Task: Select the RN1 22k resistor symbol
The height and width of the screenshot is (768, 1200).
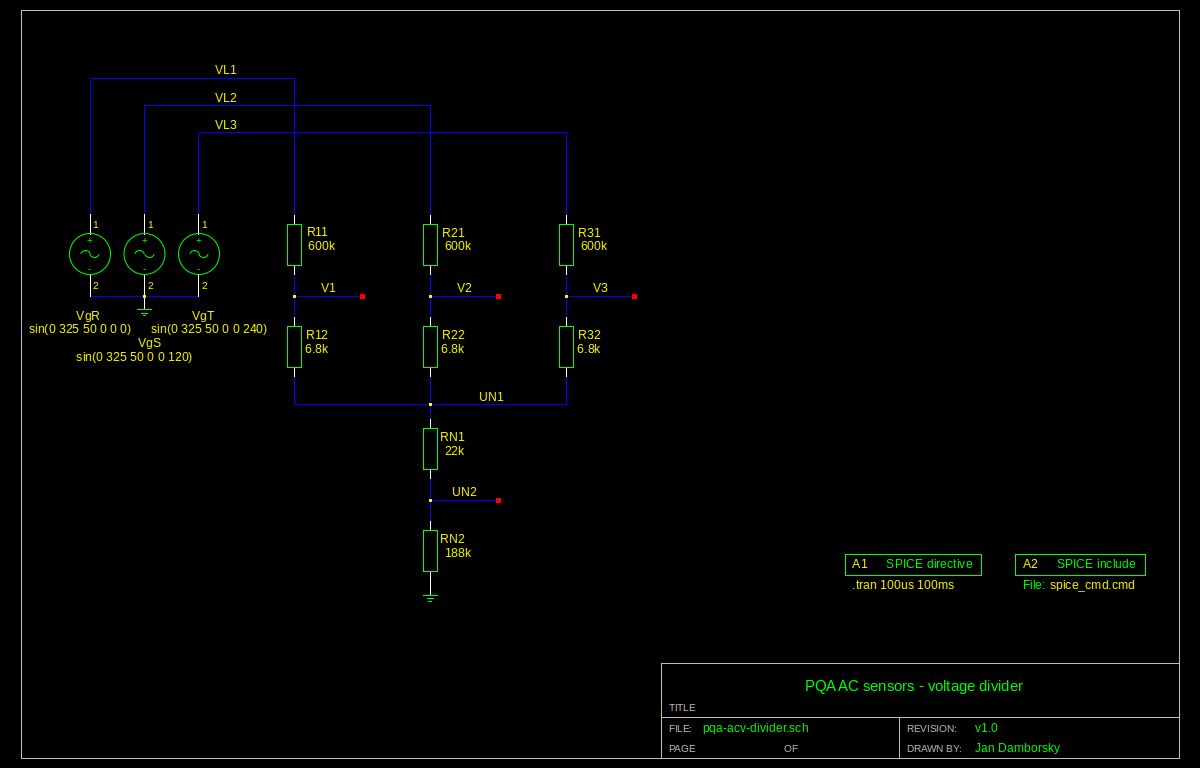Action: [x=430, y=449]
